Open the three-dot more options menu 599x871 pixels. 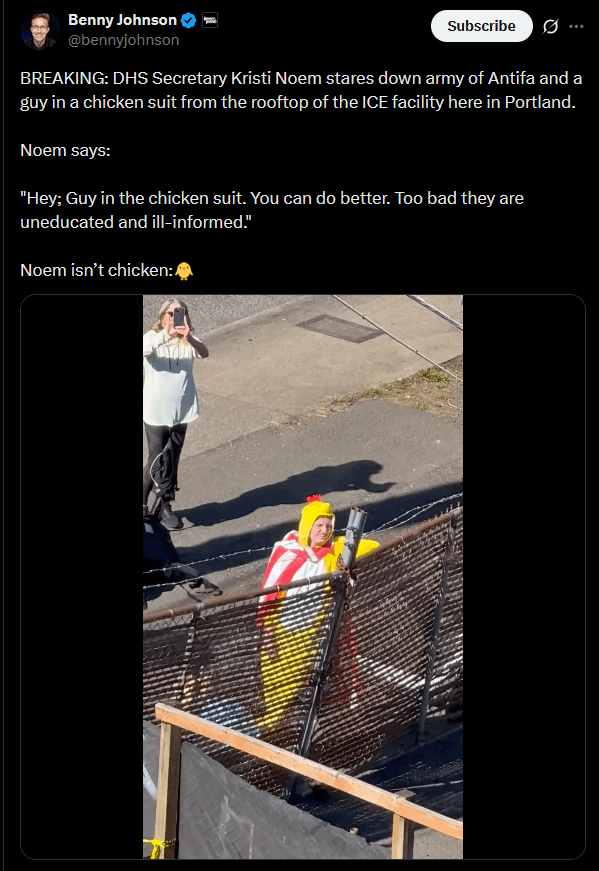577,26
